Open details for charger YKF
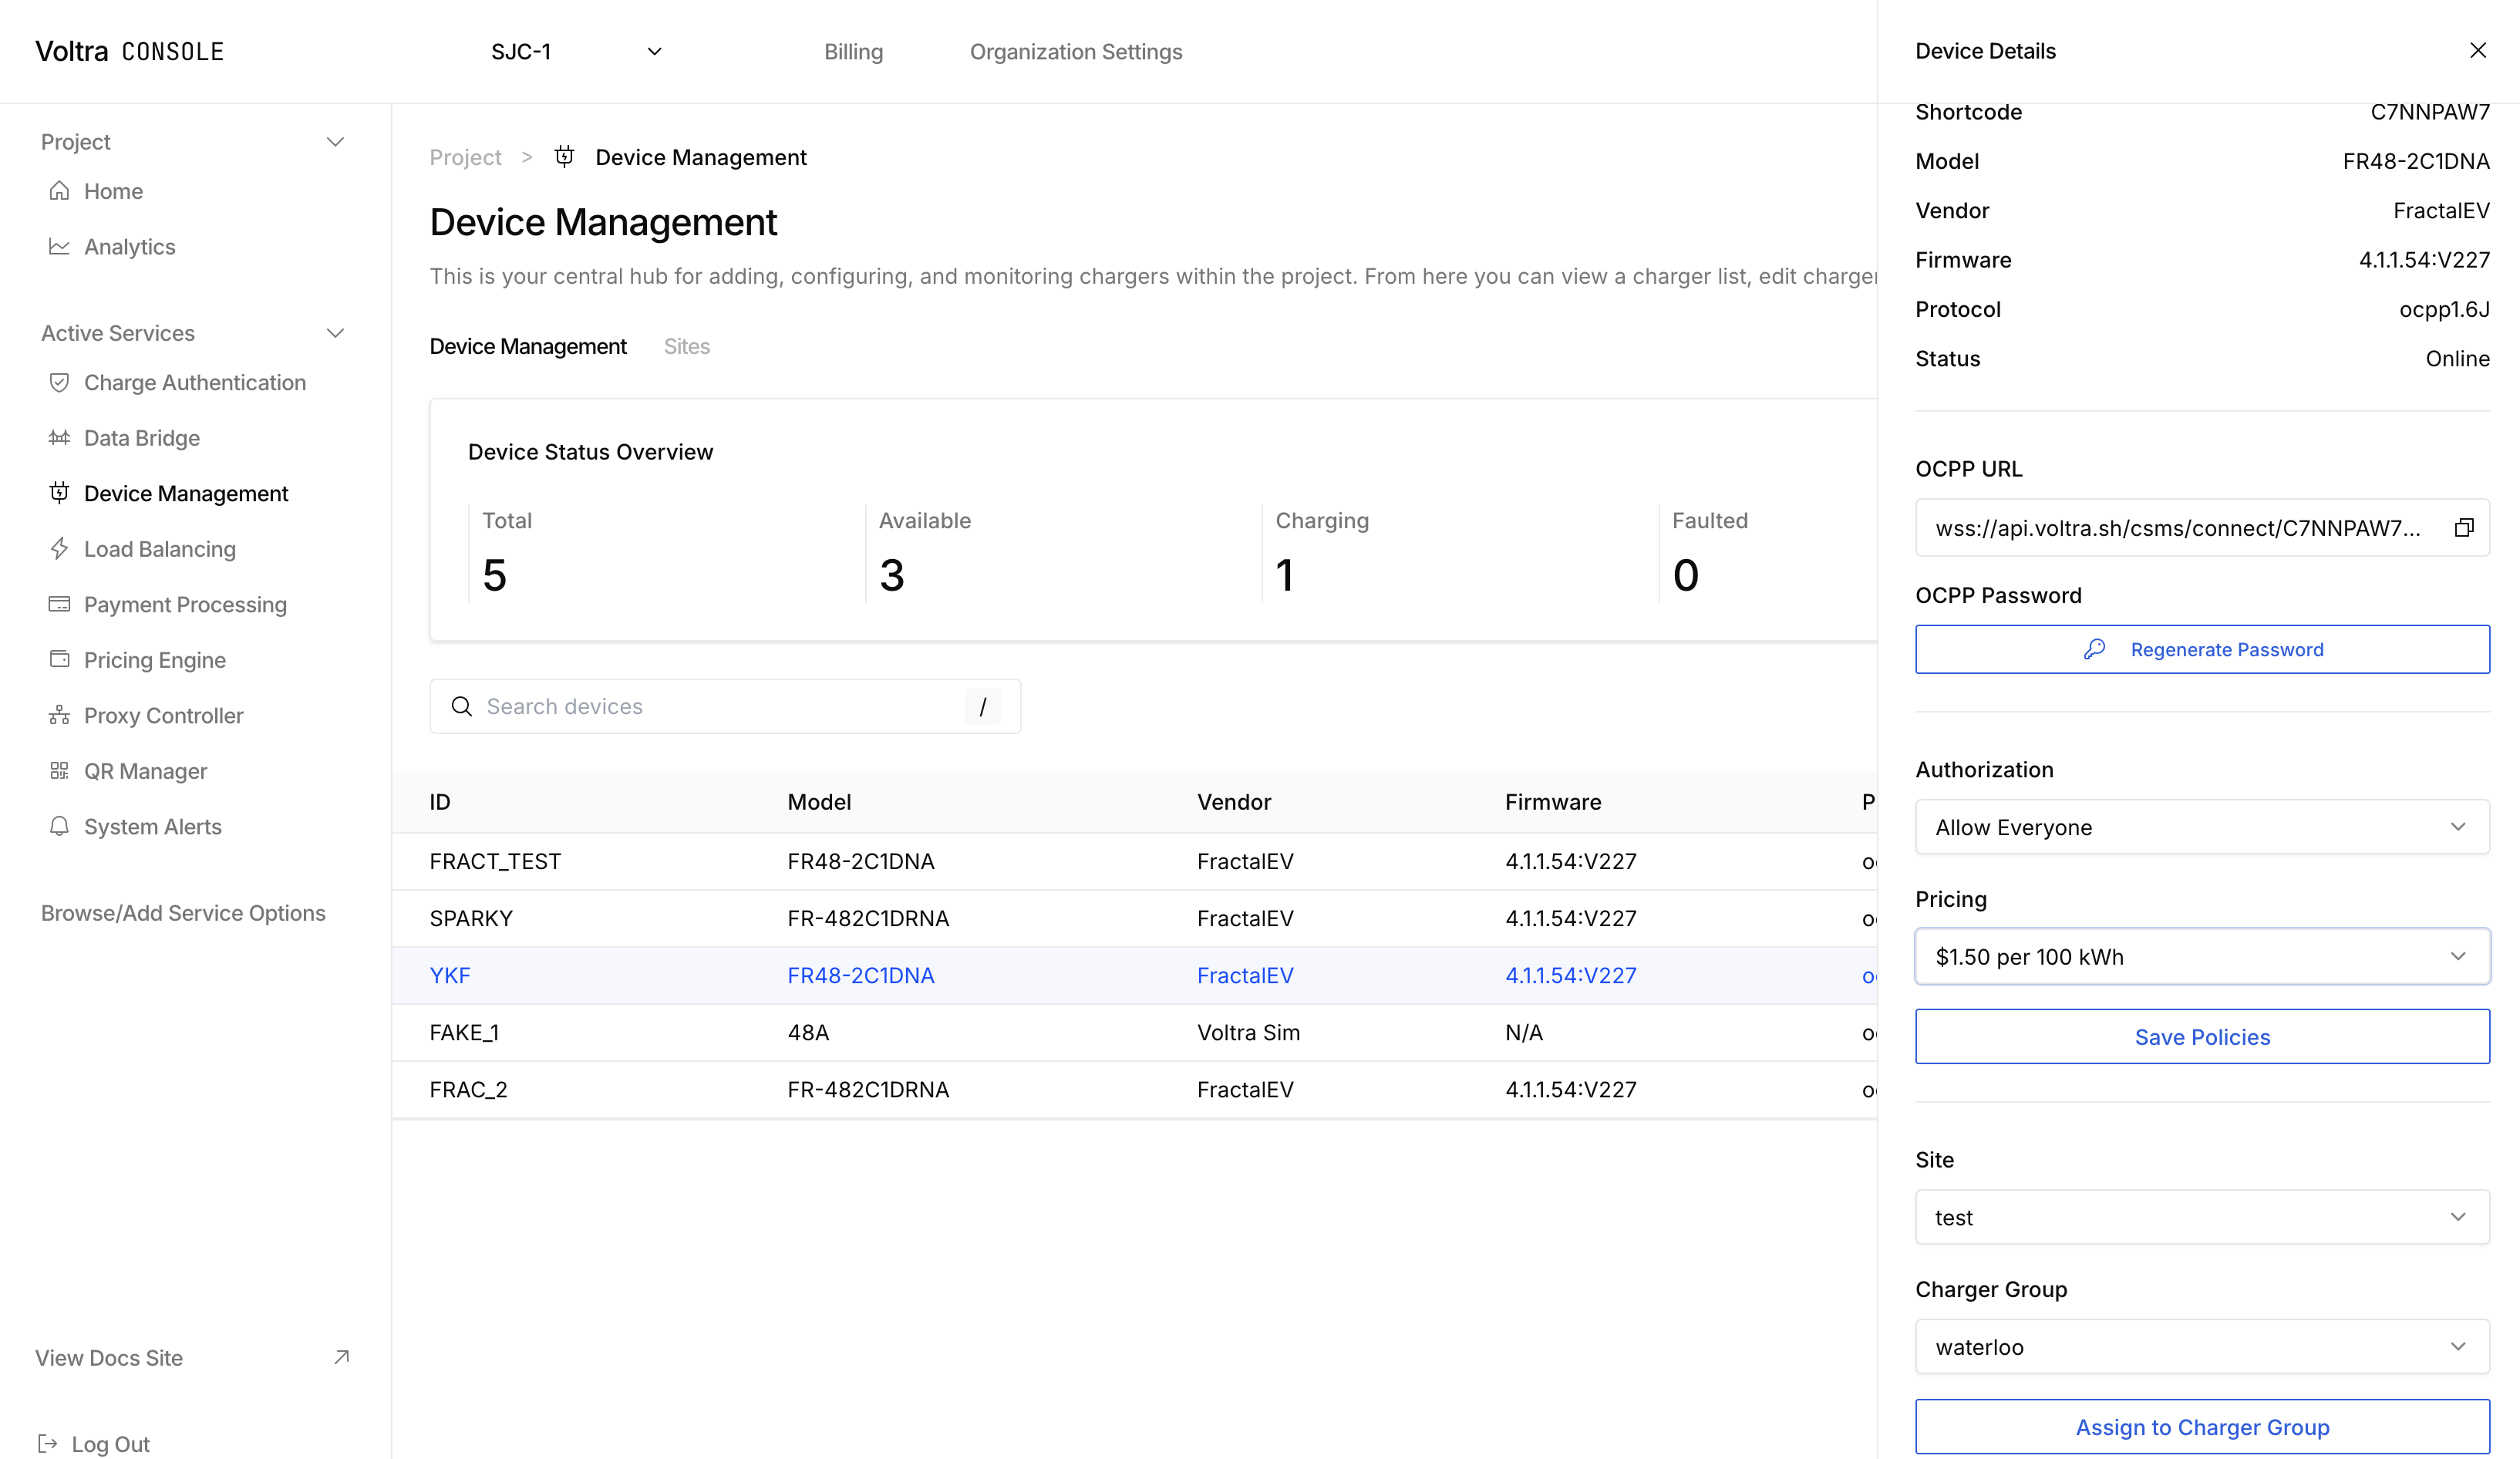Viewport: 2520px width, 1459px height. pyautogui.click(x=450, y=975)
